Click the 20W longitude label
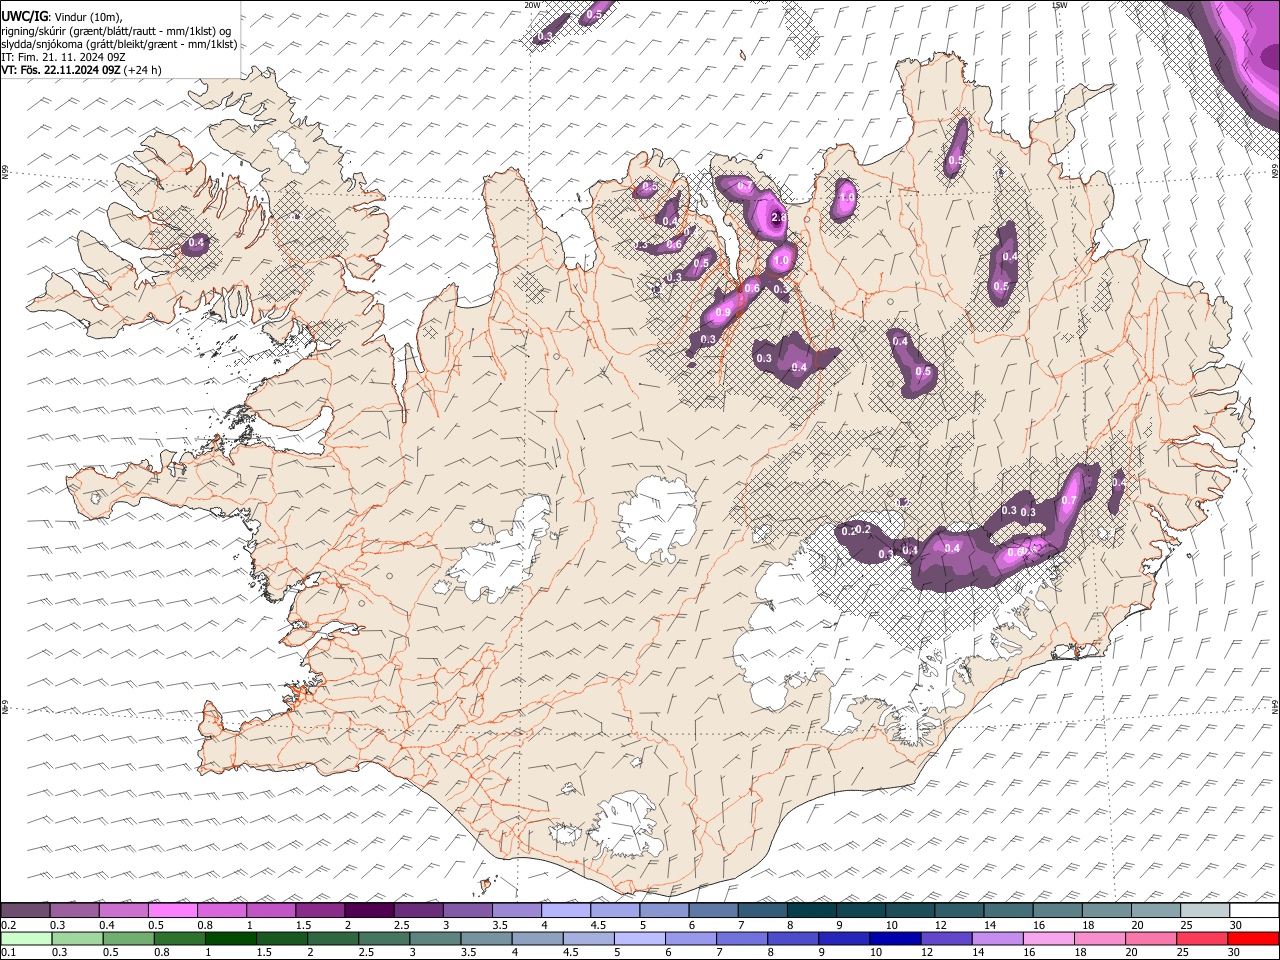This screenshot has height=960, width=1280. pyautogui.click(x=532, y=5)
